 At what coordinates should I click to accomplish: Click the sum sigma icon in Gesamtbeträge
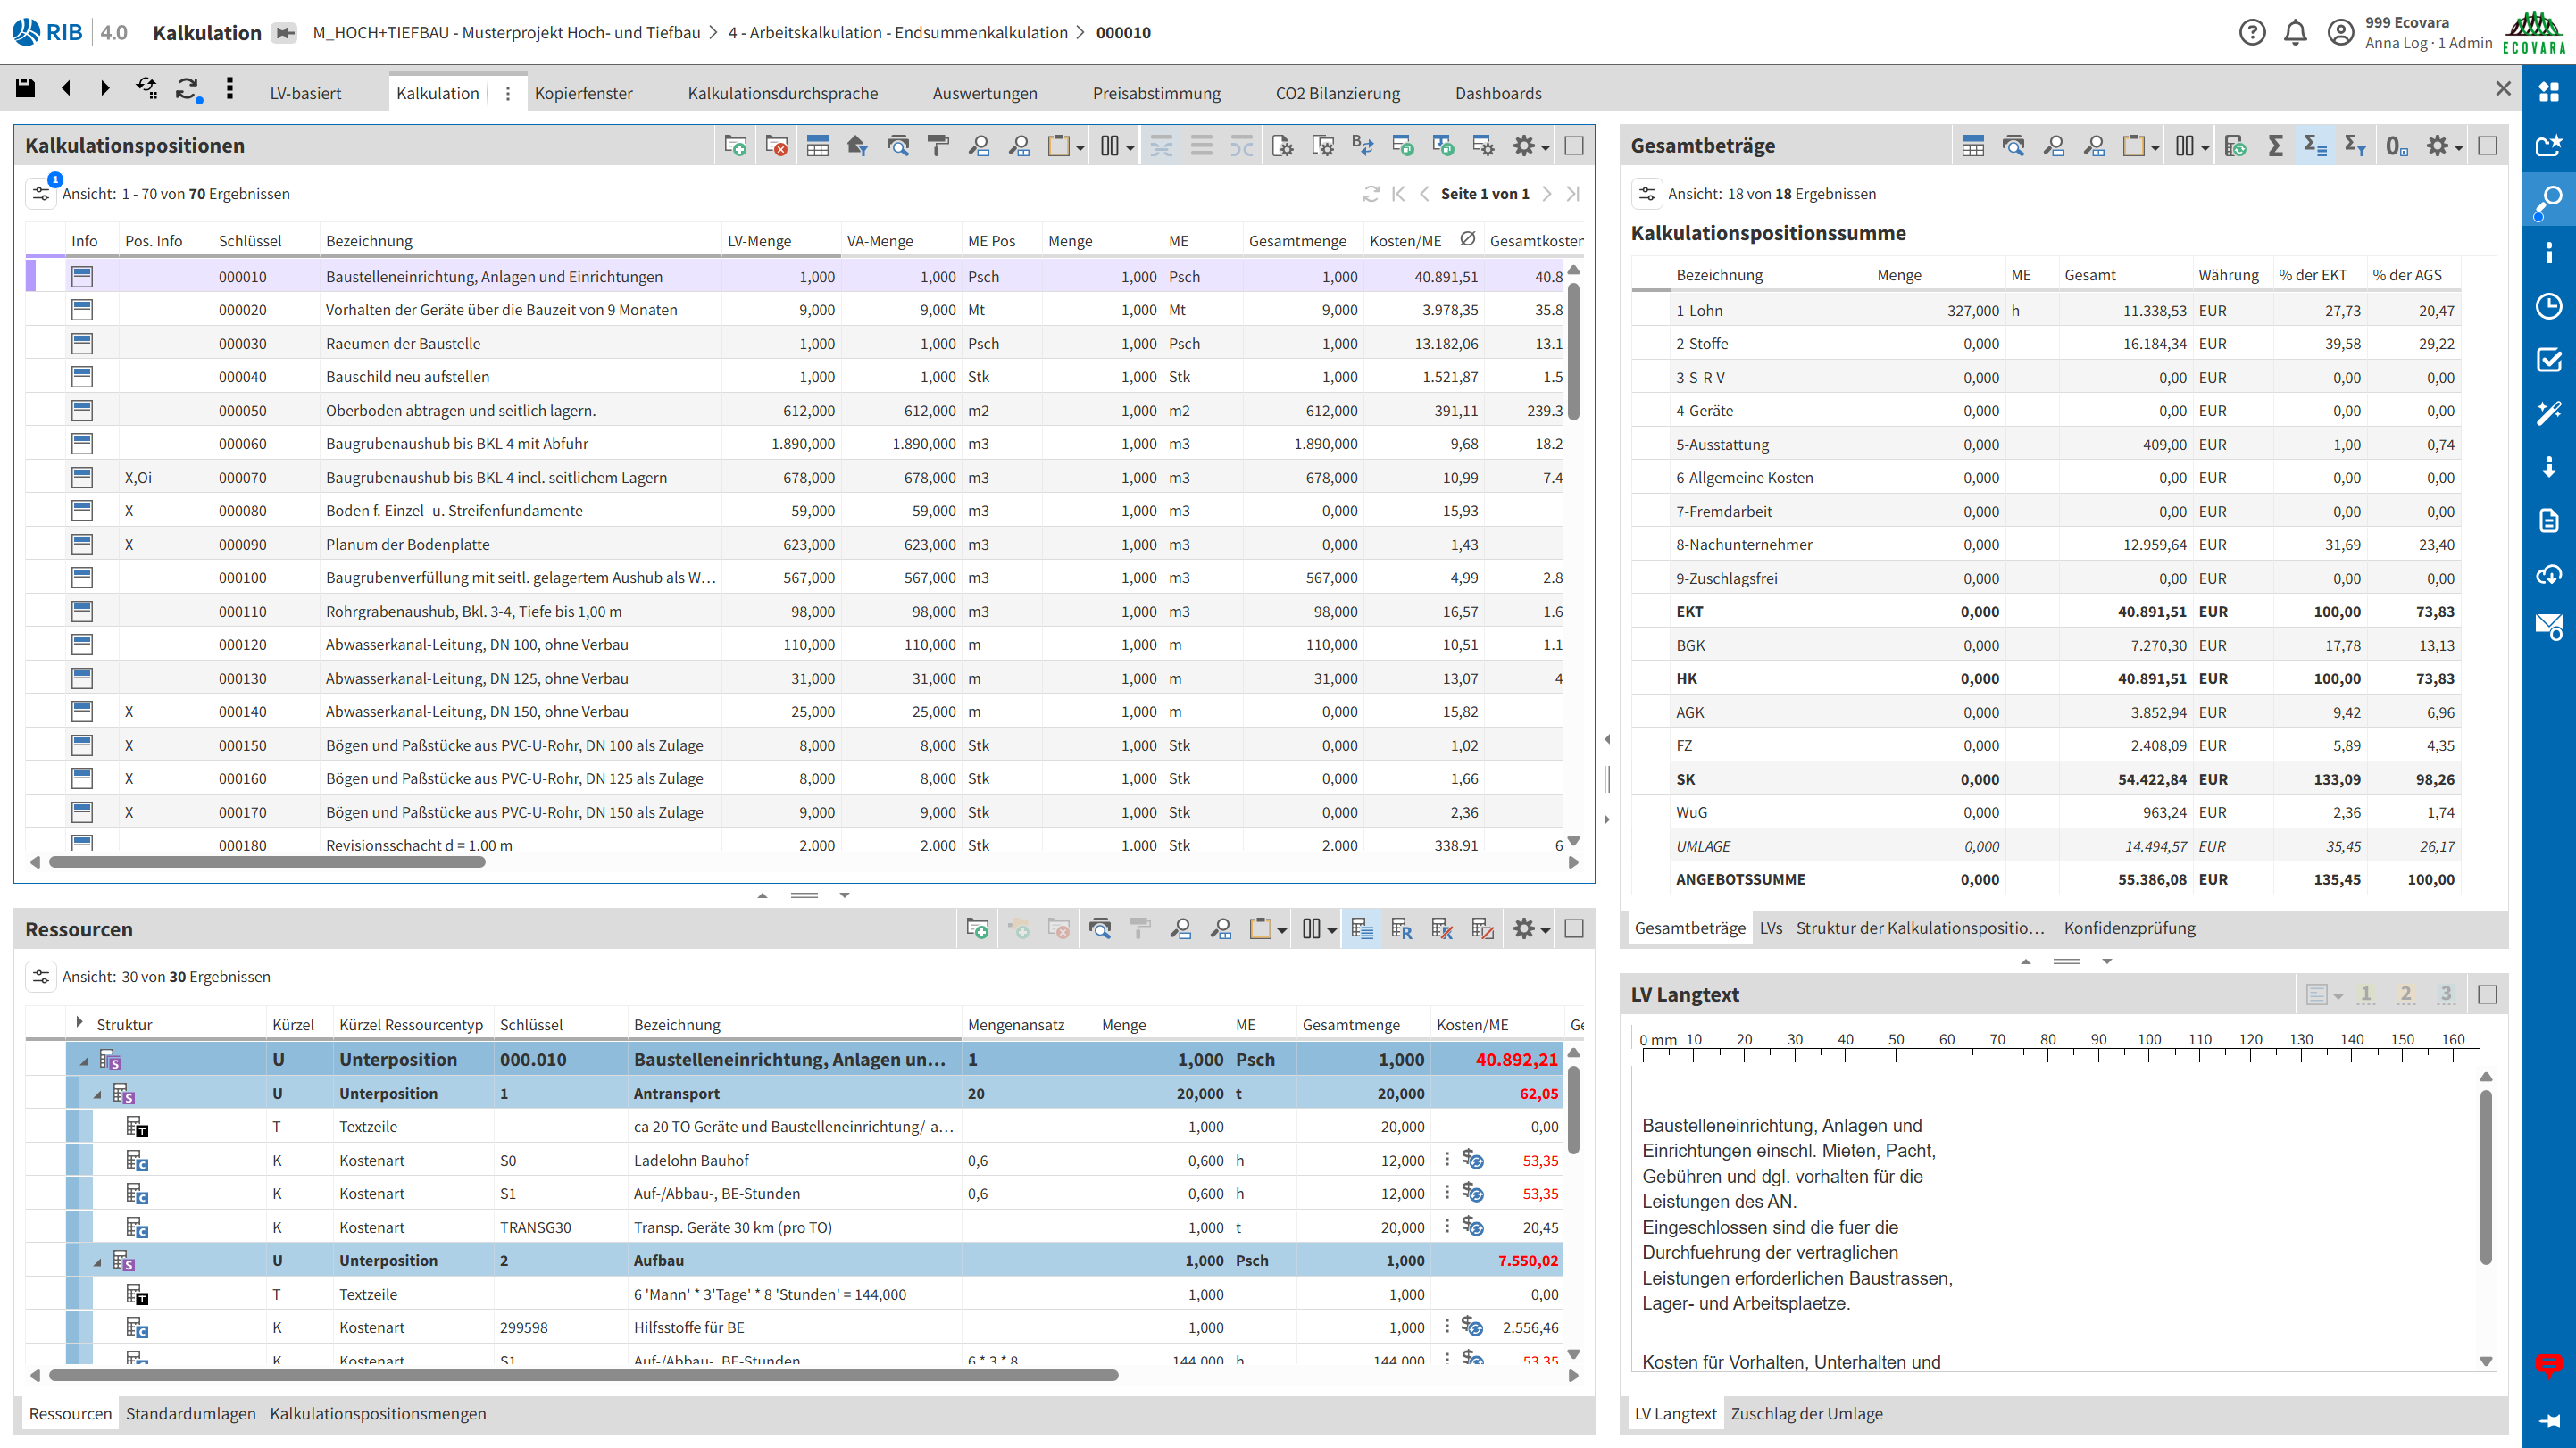click(2275, 146)
